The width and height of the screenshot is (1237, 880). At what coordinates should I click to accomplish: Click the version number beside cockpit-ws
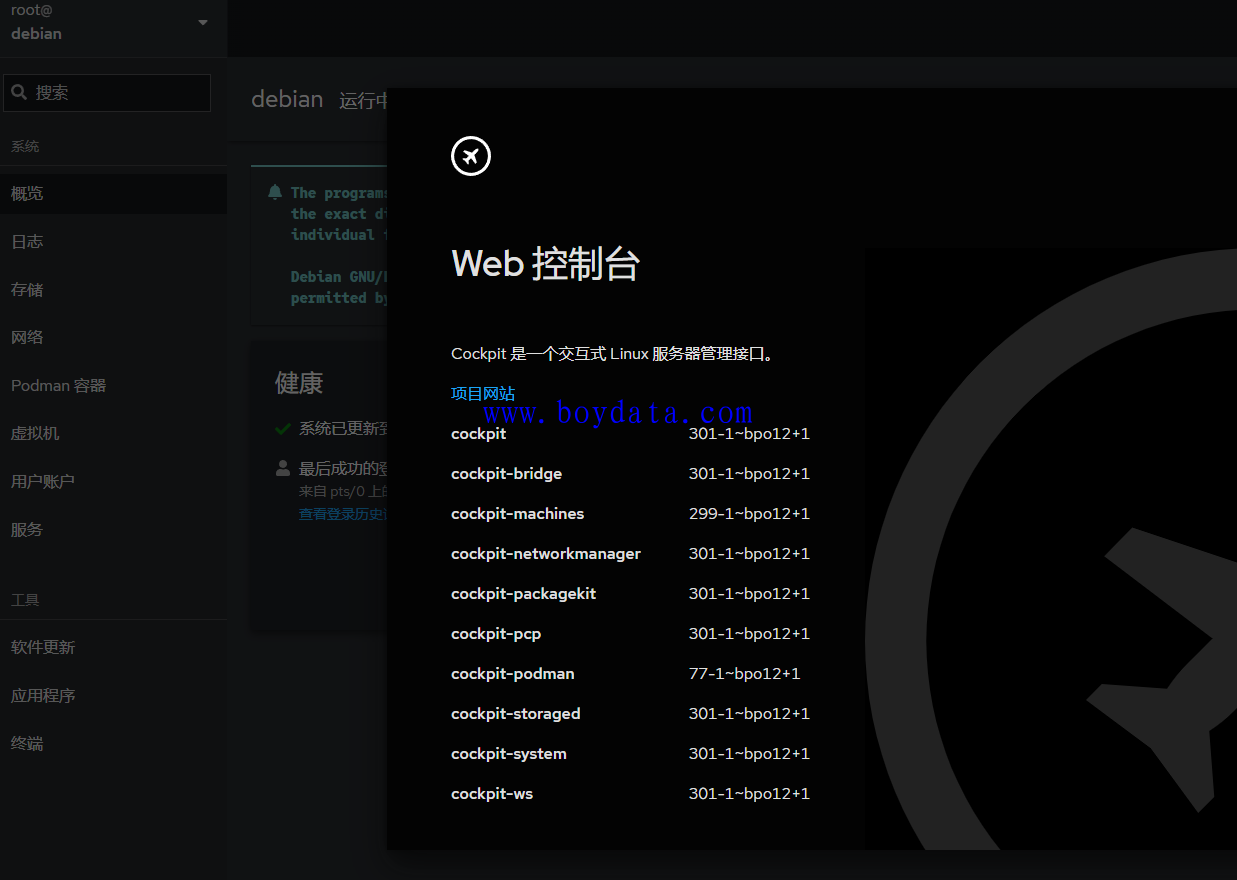[x=749, y=794]
